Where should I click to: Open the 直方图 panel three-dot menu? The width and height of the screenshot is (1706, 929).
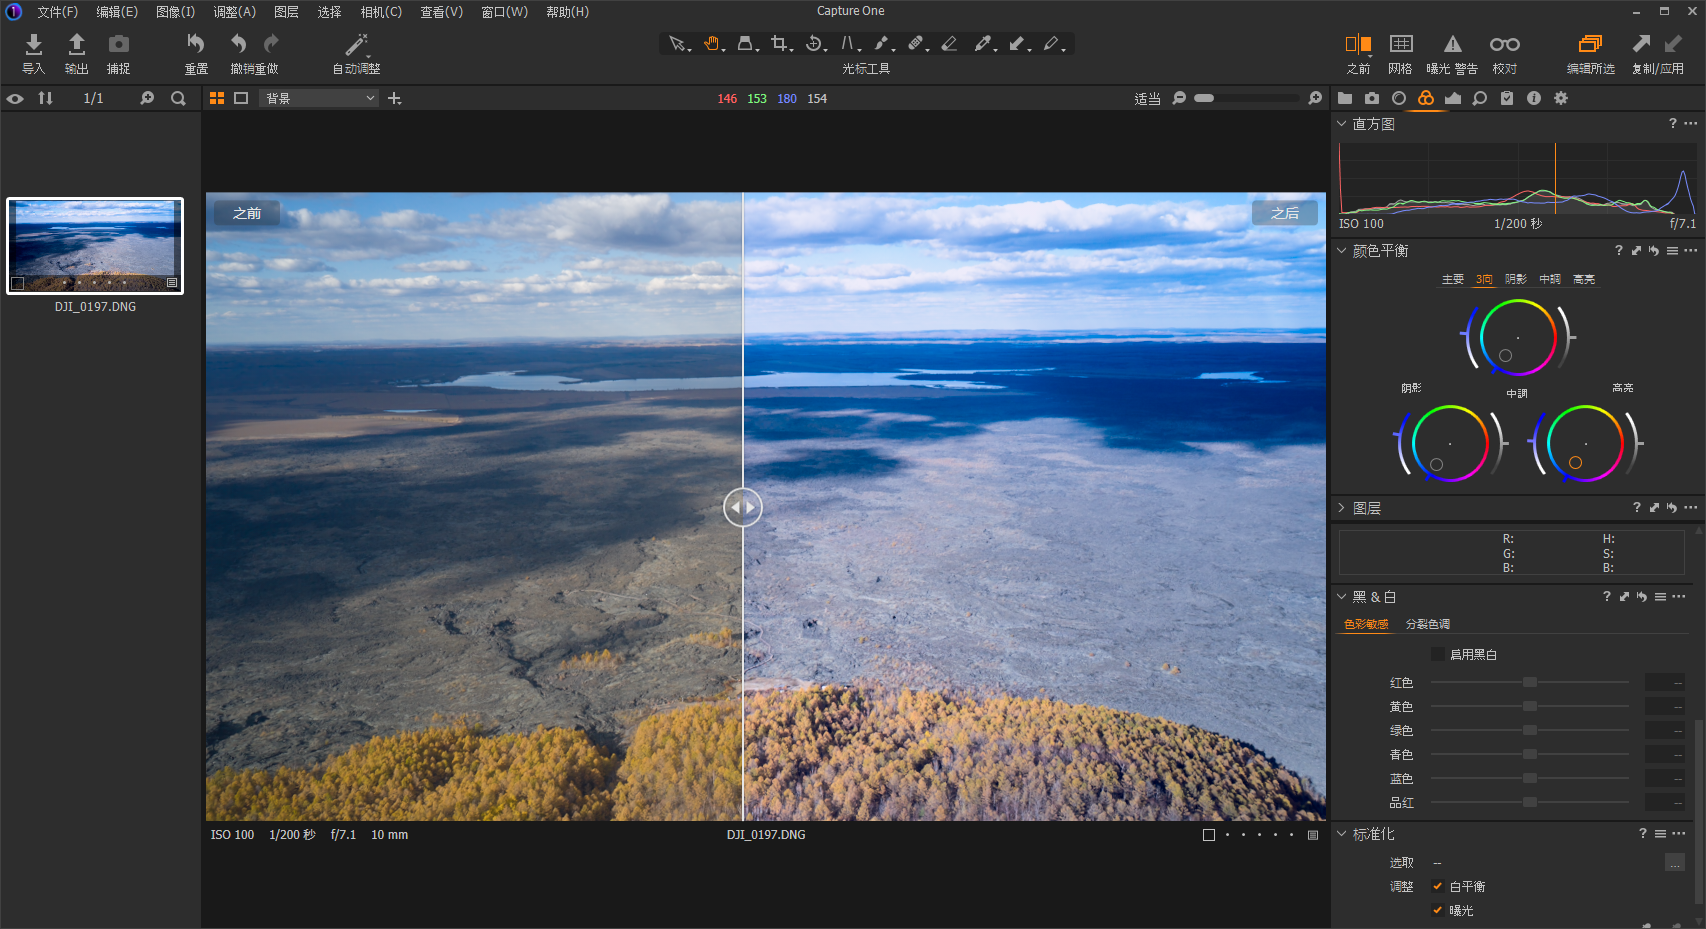[1691, 124]
